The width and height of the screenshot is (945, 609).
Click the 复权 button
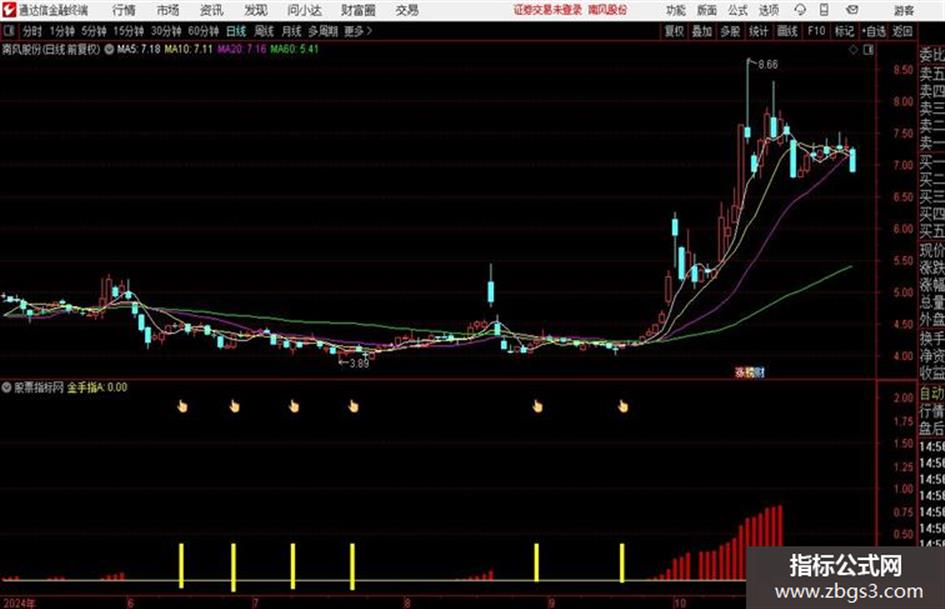[x=674, y=31]
